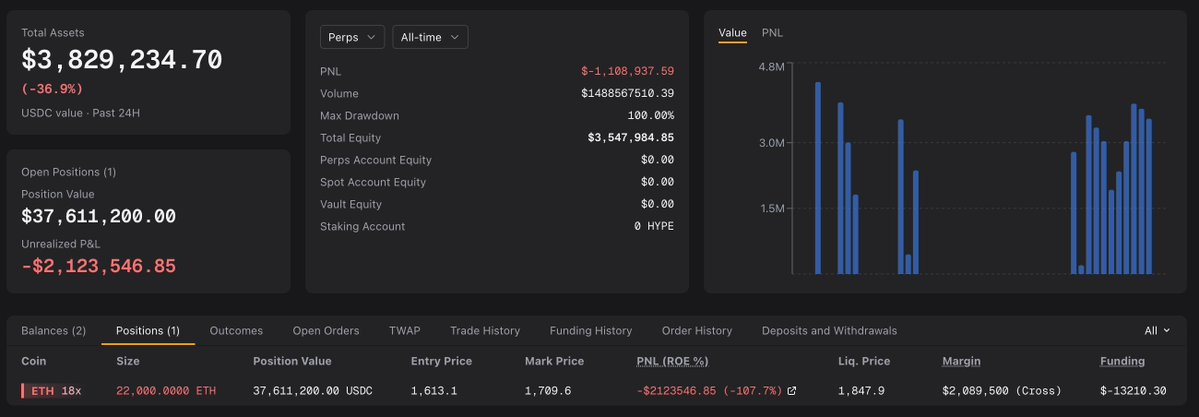Click the ETH 18x coin label
The width and height of the screenshot is (1199, 417).
pyautogui.click(x=52, y=391)
